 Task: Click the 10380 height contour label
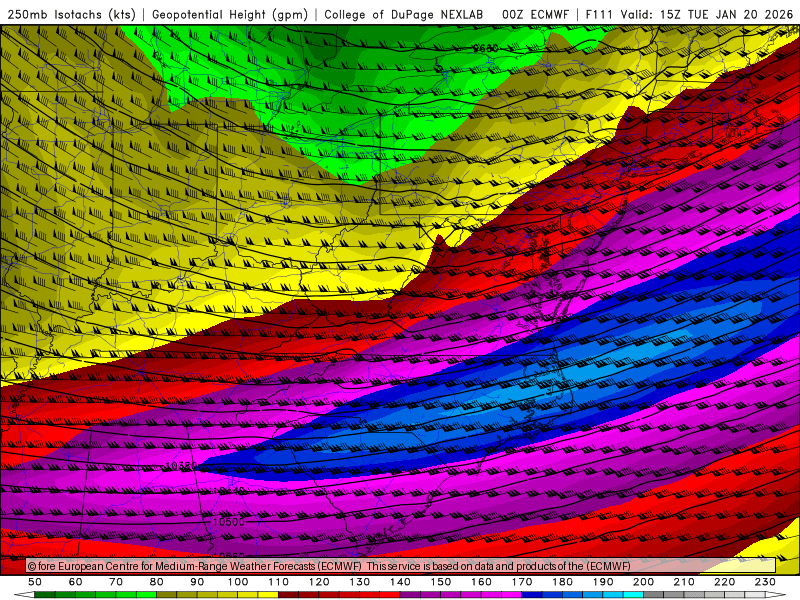[182, 466]
